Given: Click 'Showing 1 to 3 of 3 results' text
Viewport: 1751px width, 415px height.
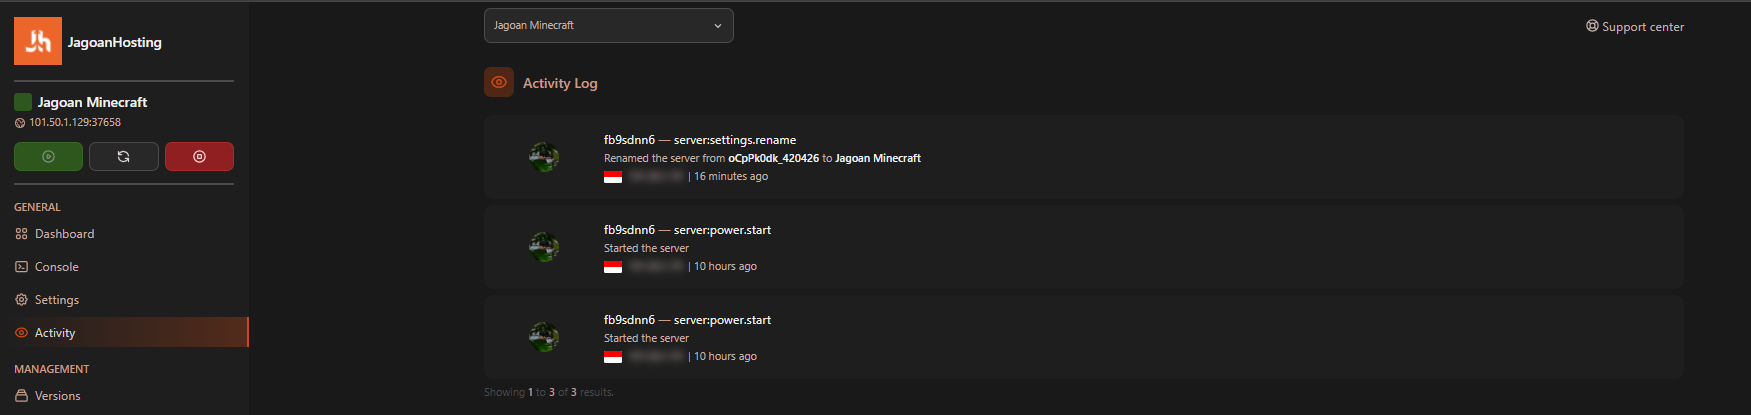Looking at the screenshot, I should (x=549, y=392).
